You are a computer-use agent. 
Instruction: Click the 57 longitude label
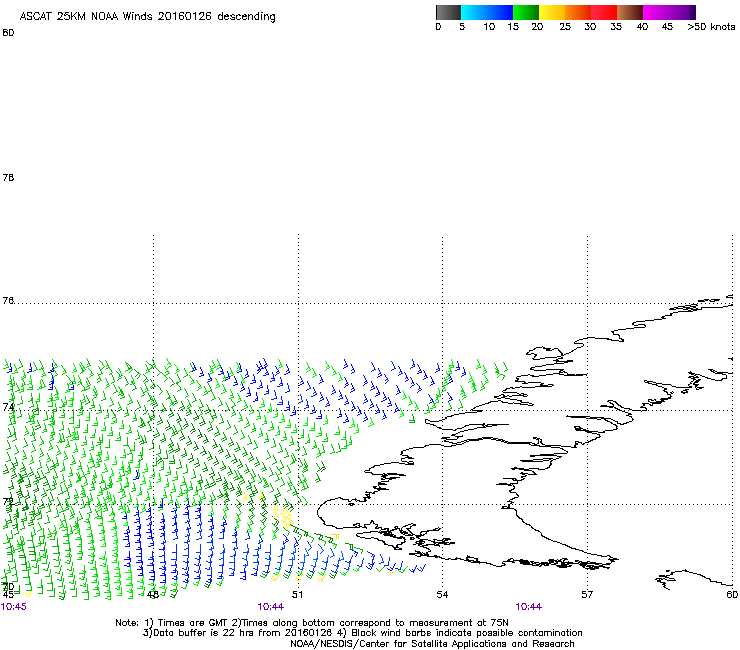[587, 595]
